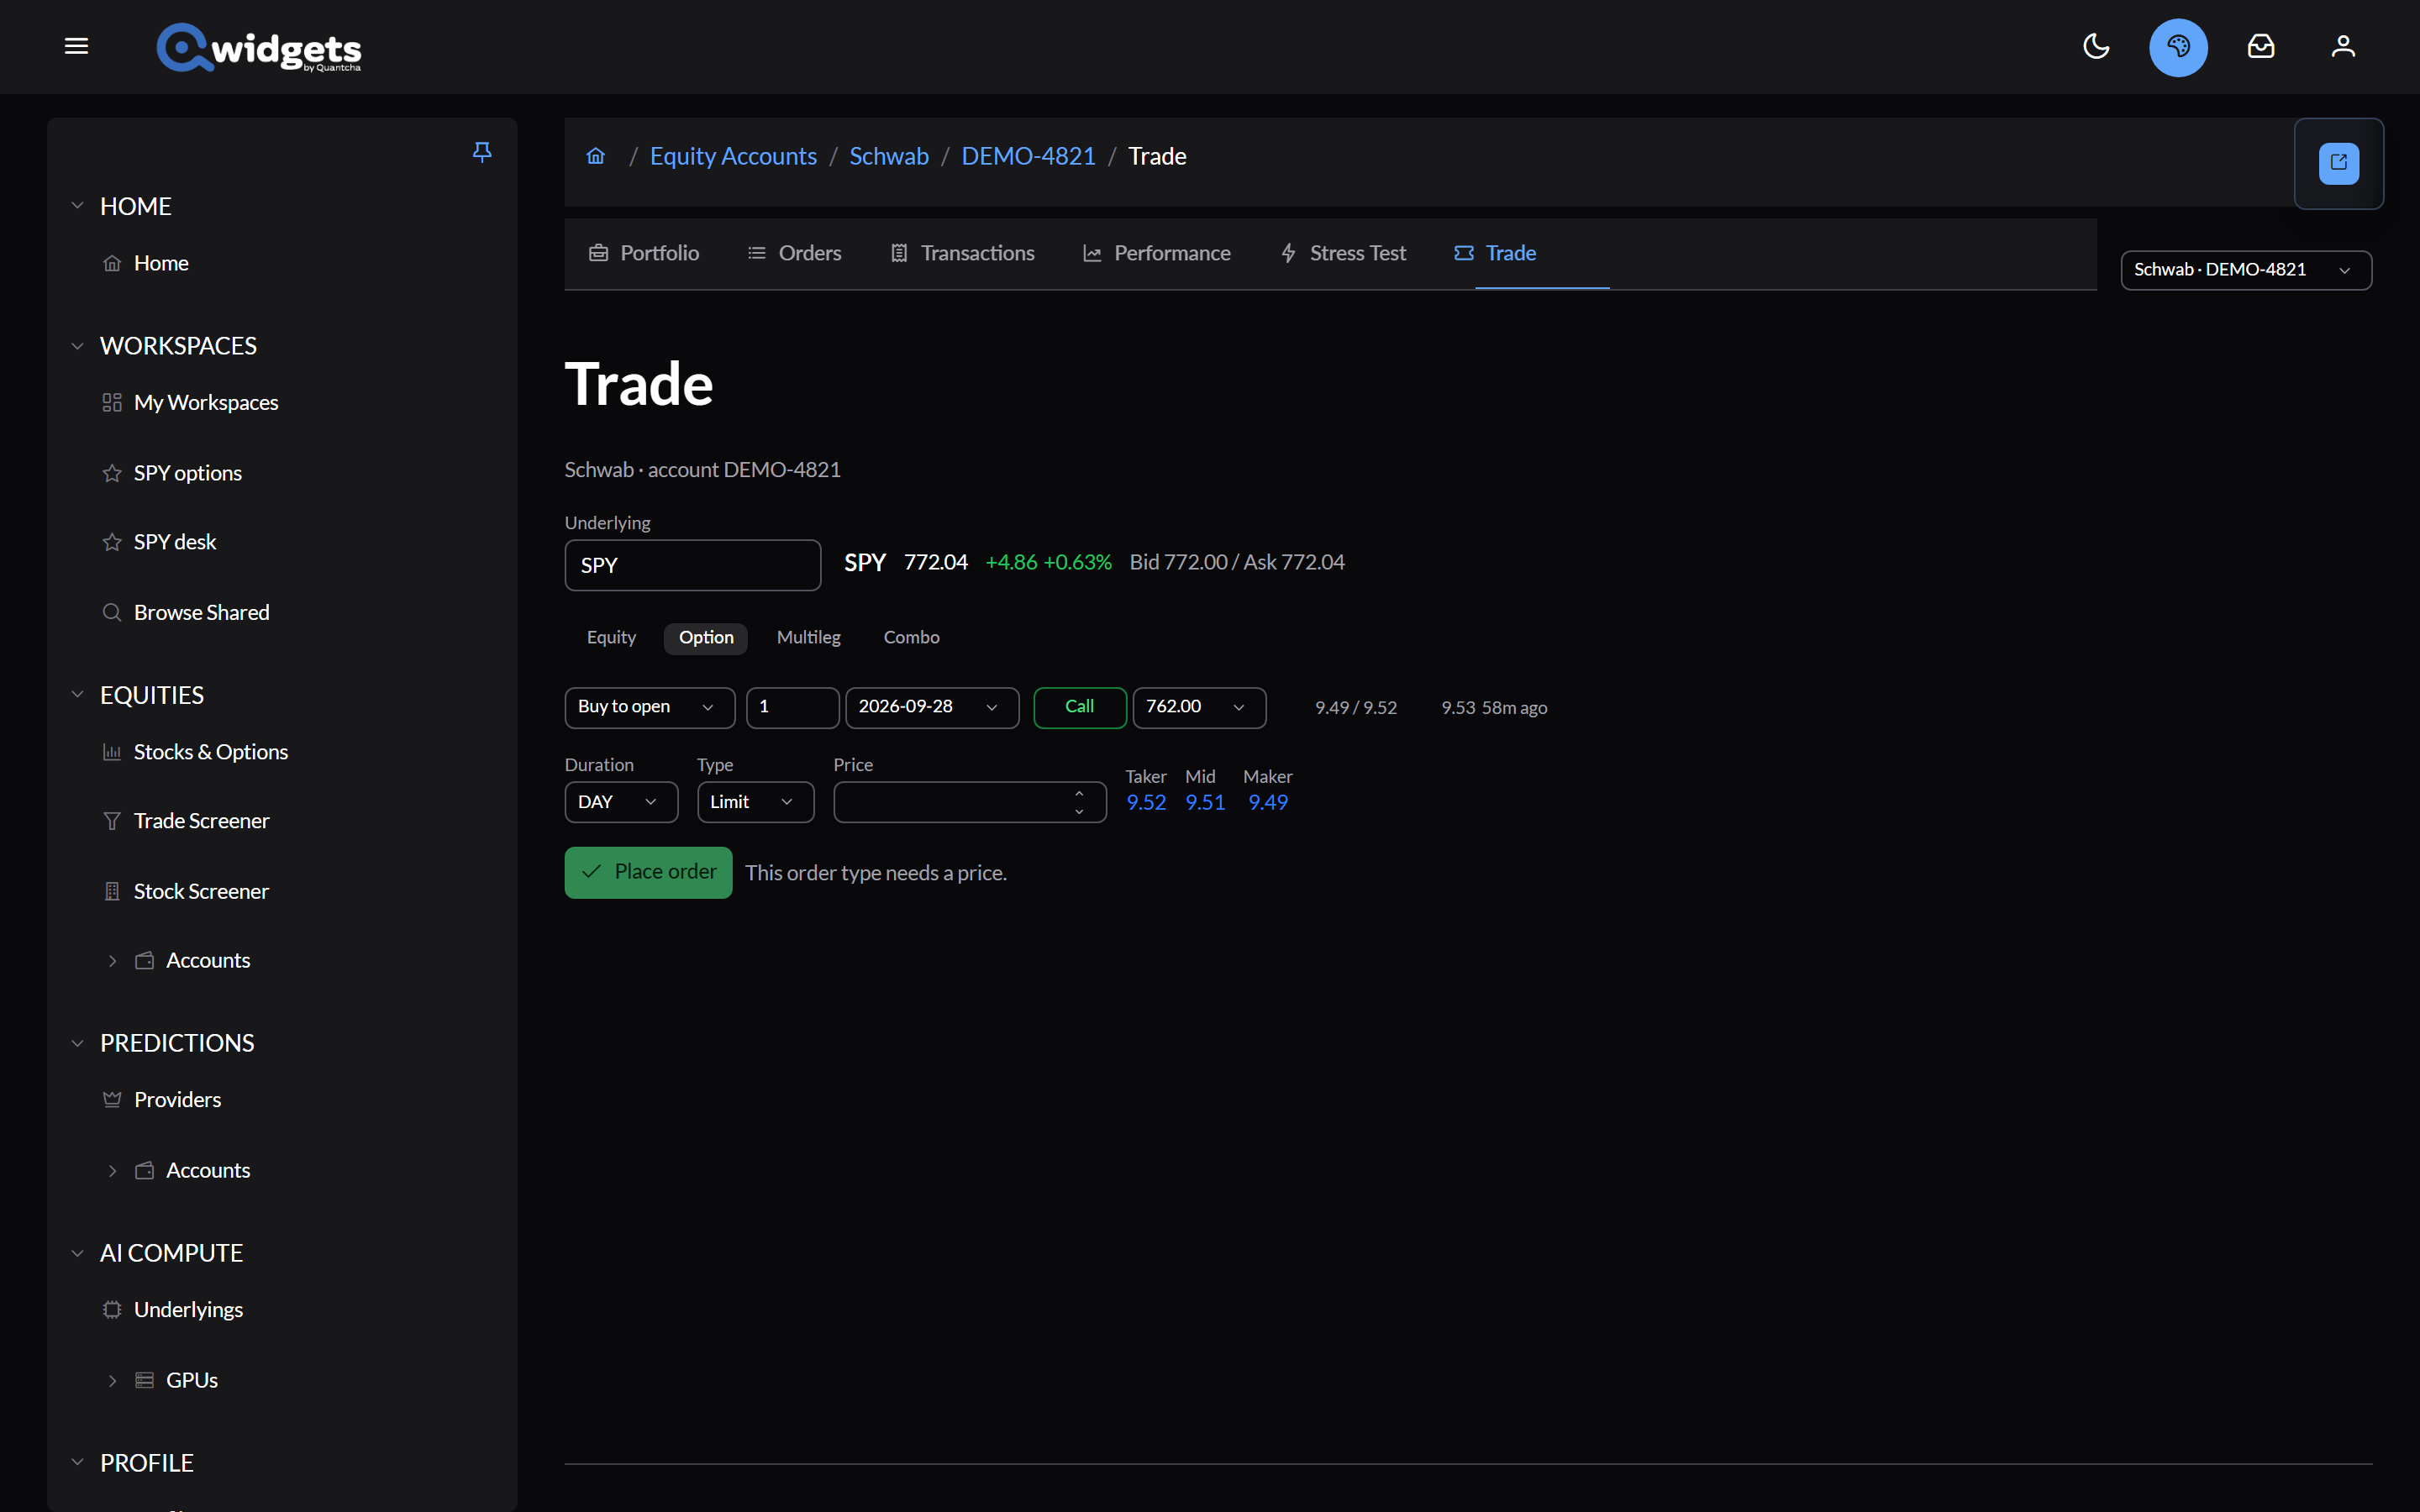Click DEMO-4821 breadcrumb link
Image resolution: width=2420 pixels, height=1512 pixels.
[x=1028, y=156]
